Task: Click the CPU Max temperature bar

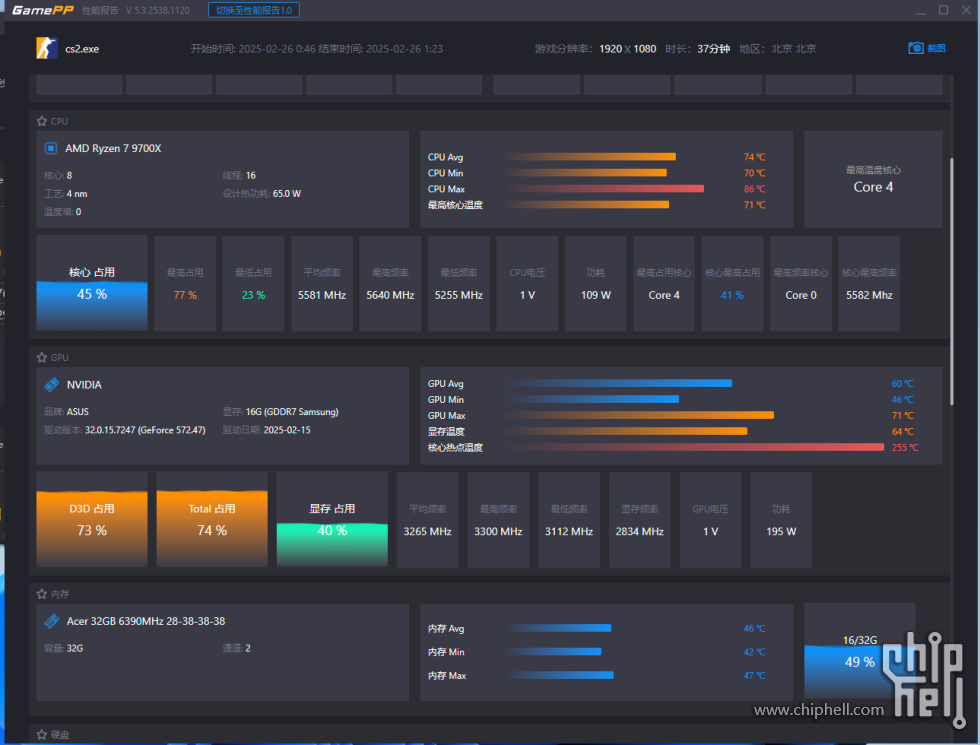Action: tap(606, 189)
